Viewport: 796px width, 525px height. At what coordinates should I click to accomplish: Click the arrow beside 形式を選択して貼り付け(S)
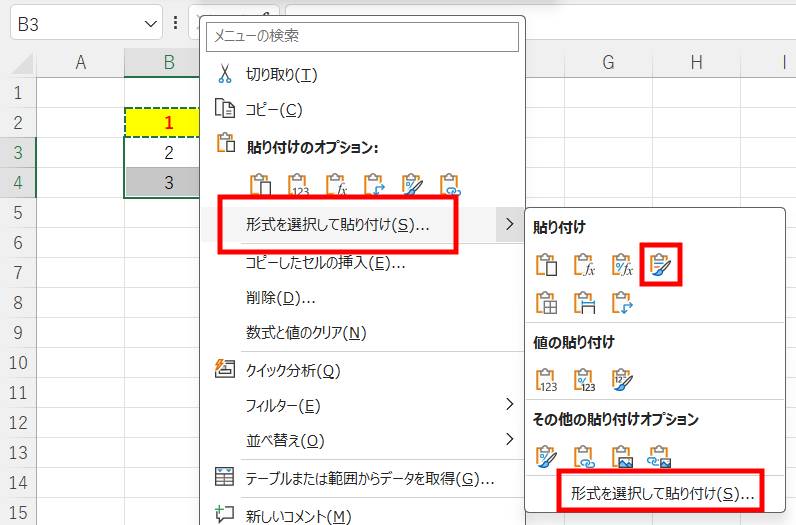(x=510, y=224)
